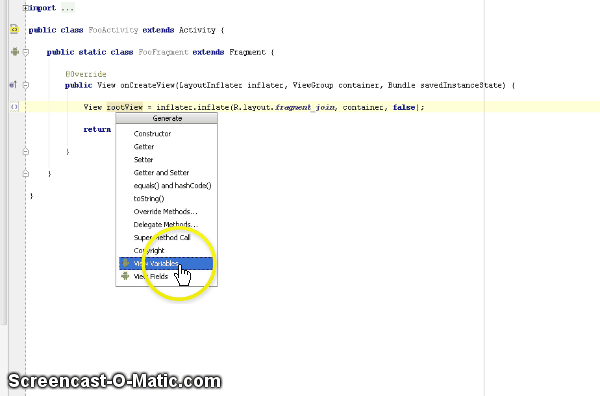The image size is (600, 396).
Task: Select Getter and Setter option
Action: point(161,173)
